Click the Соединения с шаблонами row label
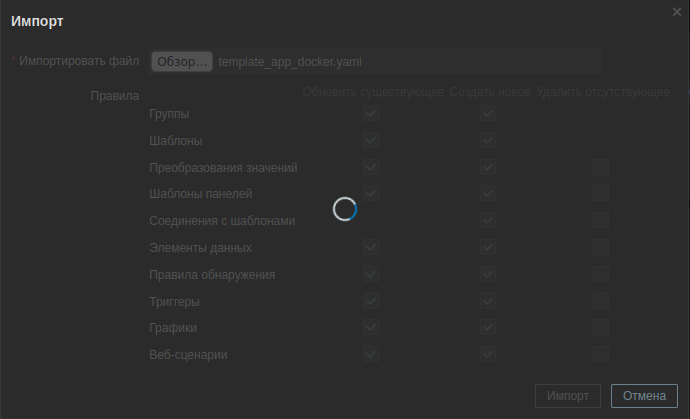 click(x=222, y=221)
